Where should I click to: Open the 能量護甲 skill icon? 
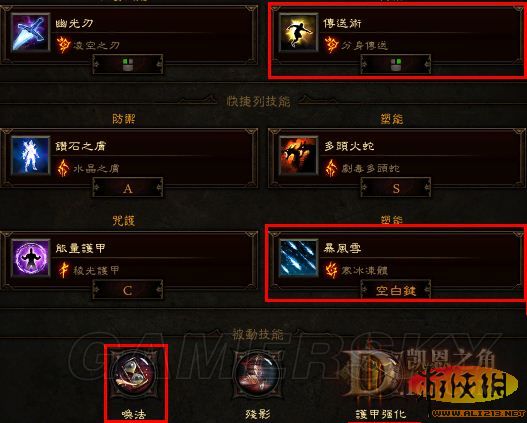(x=30, y=258)
